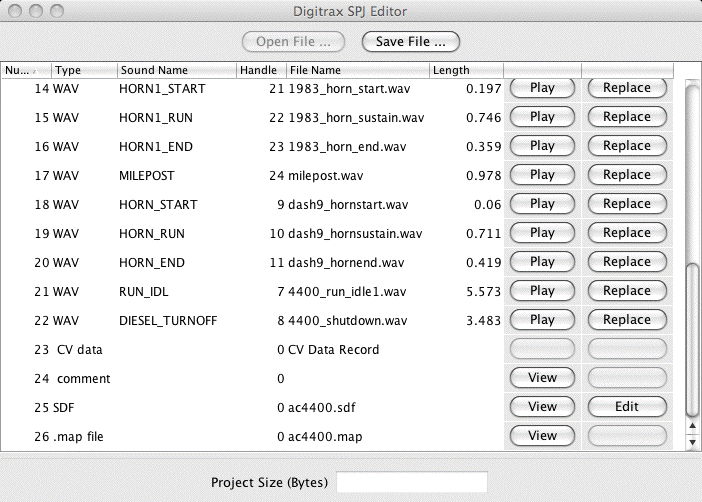Image resolution: width=702 pixels, height=502 pixels.
Task: Play the MILEPOST sound
Action: [542, 175]
